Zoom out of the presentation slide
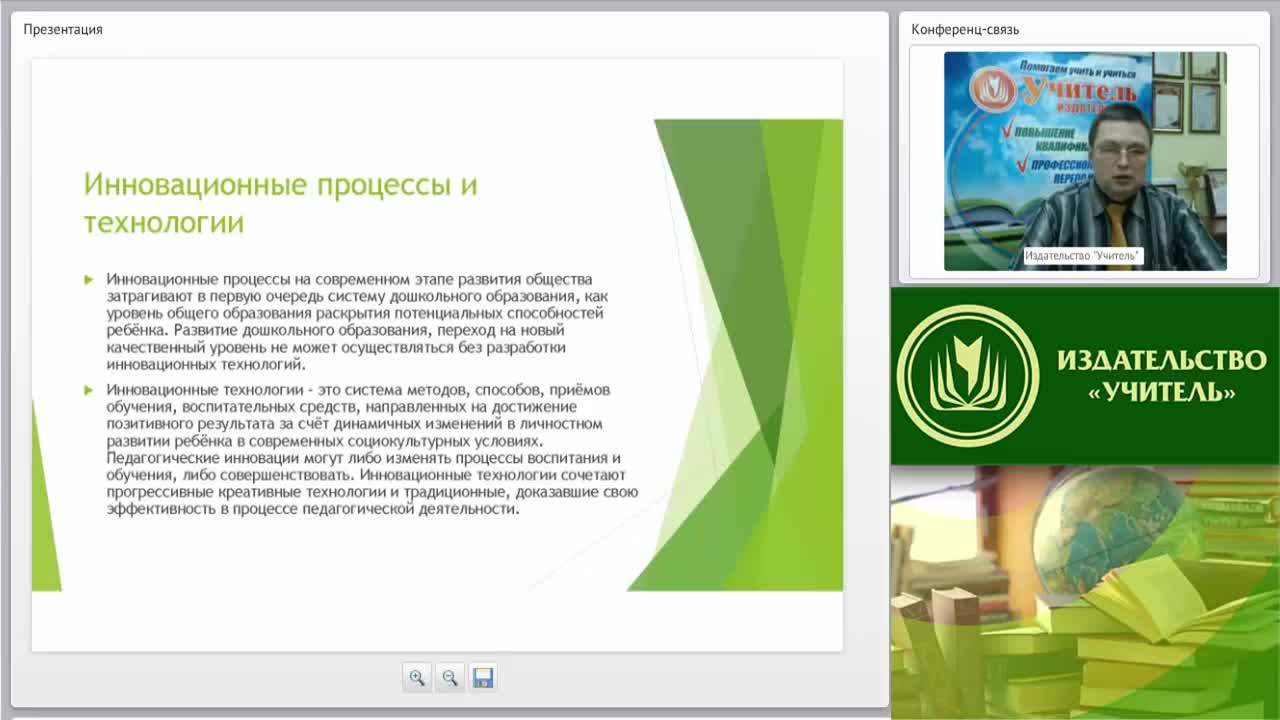The height and width of the screenshot is (720, 1280). click(450, 677)
